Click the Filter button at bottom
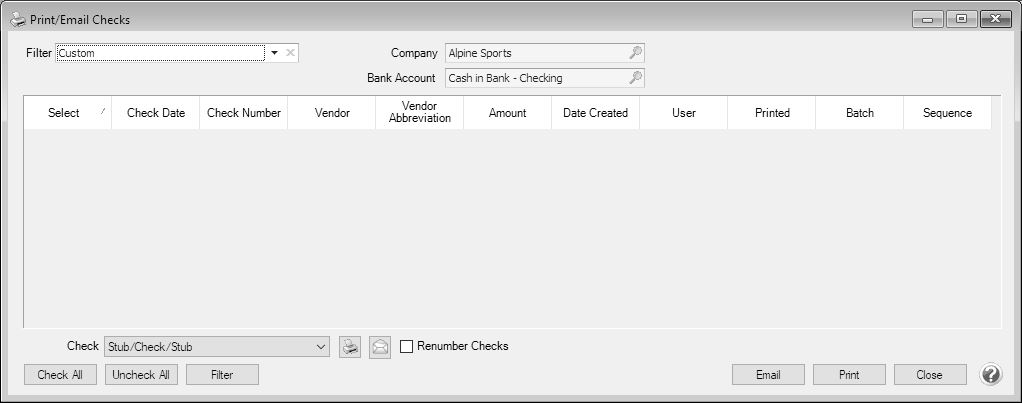This screenshot has height=403, width=1022. 222,375
